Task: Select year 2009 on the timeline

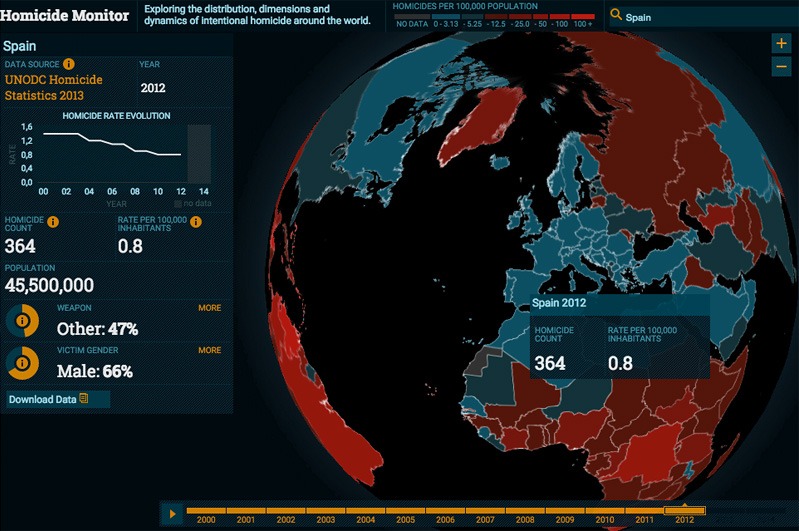Action: pyautogui.click(x=565, y=516)
